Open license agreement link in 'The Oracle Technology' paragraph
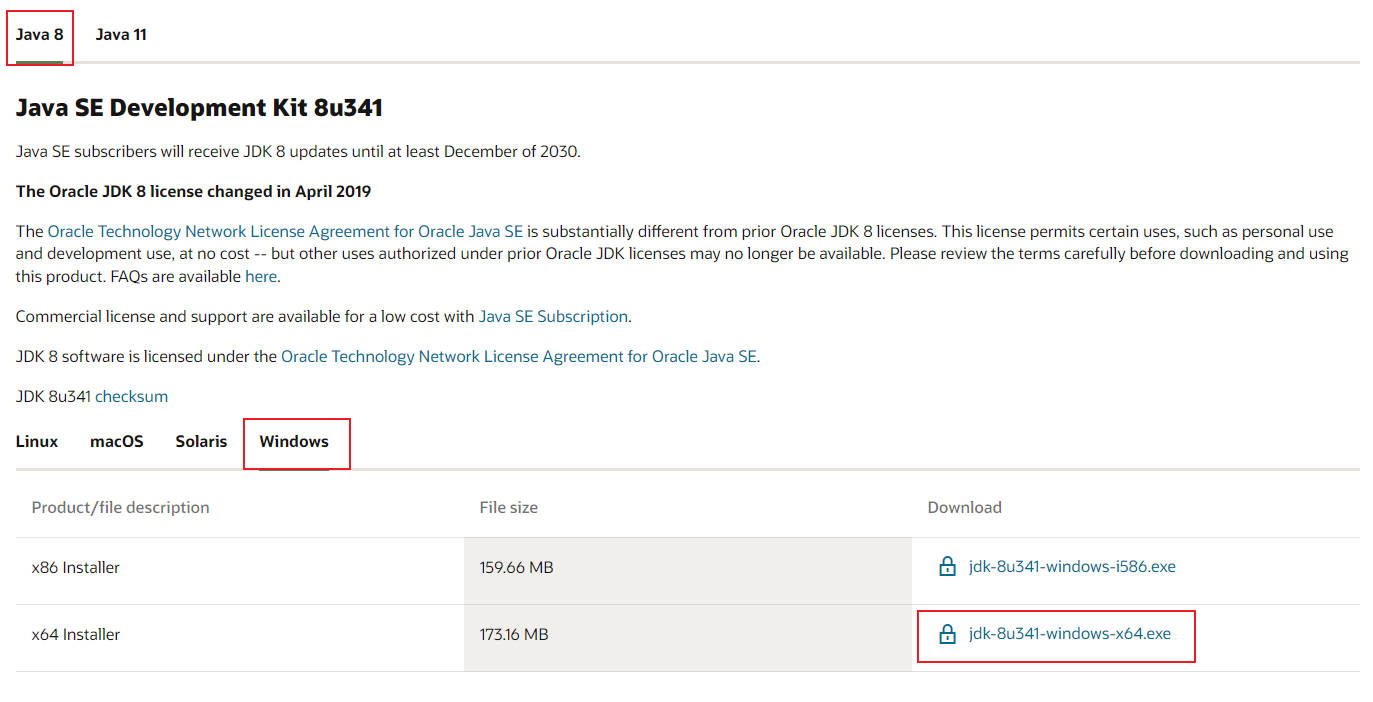 [285, 232]
